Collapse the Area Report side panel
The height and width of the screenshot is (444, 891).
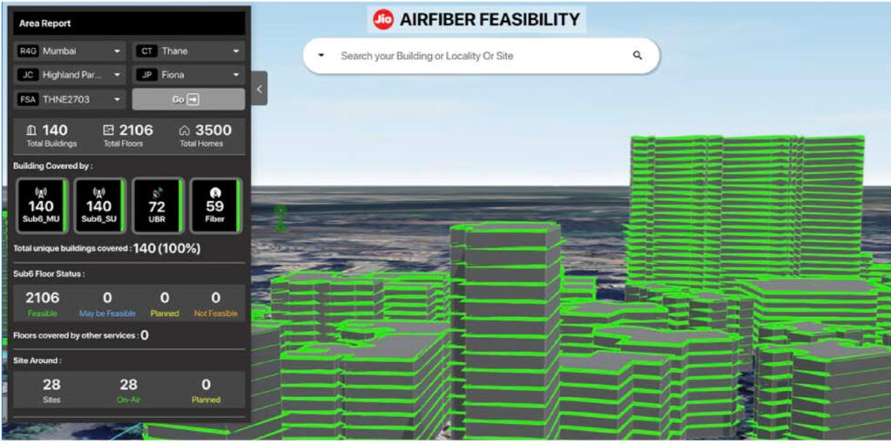259,89
